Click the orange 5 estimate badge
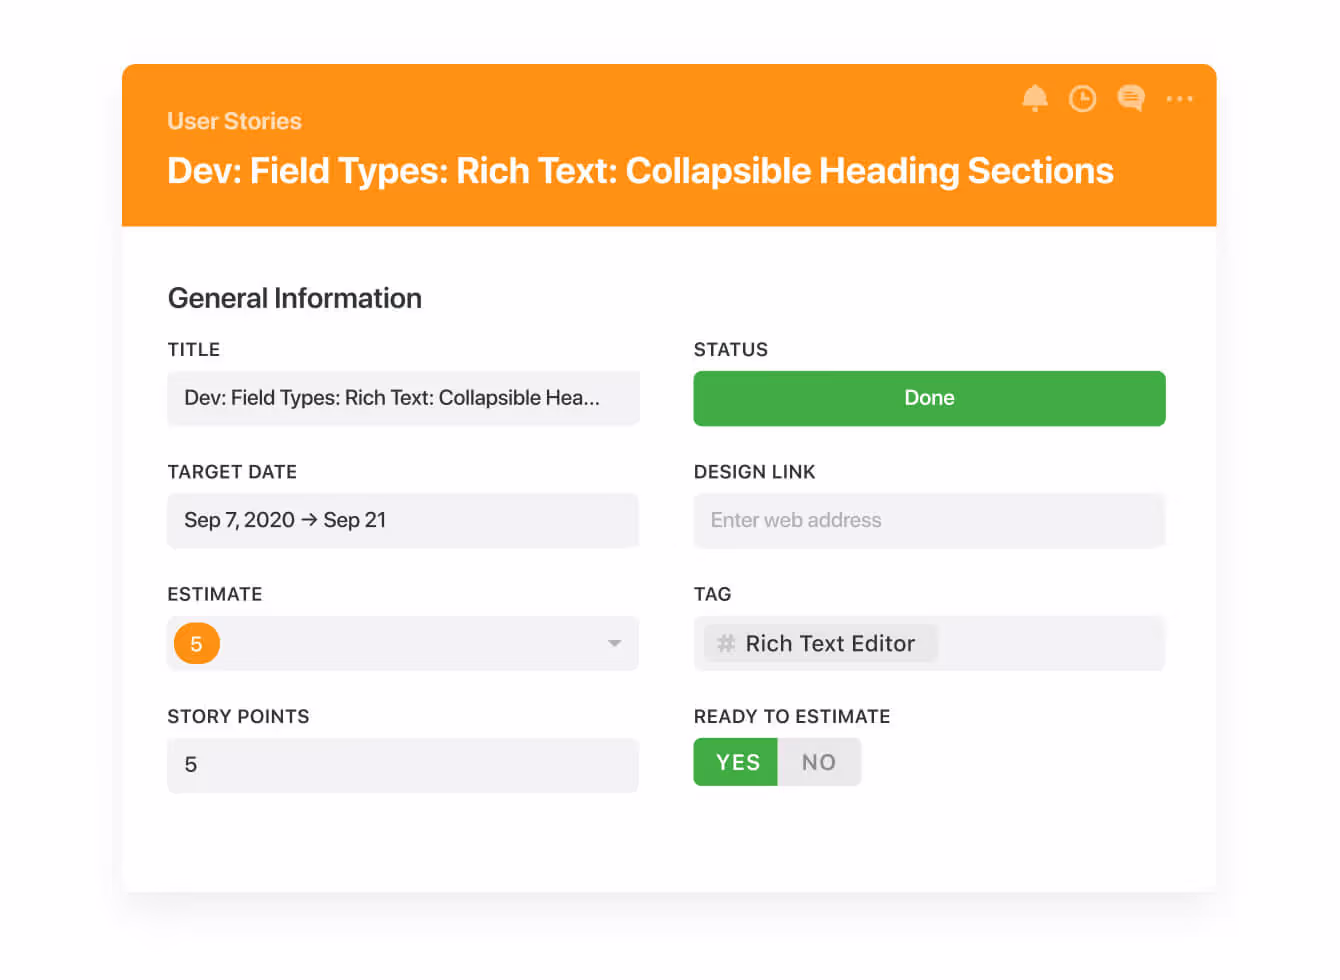Viewport: 1340px width, 980px height. tap(196, 644)
